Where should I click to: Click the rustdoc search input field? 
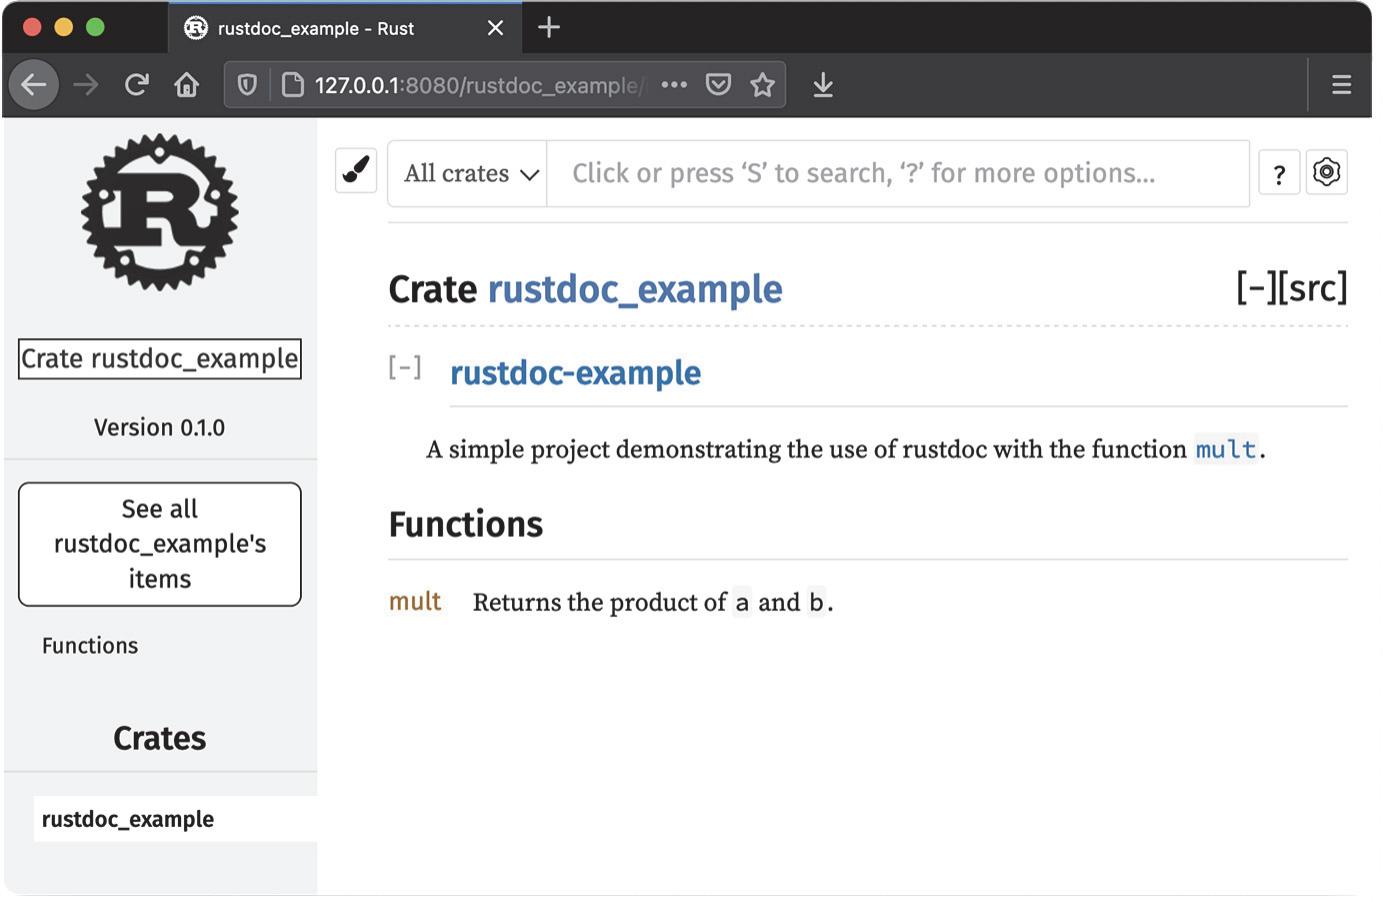[898, 174]
